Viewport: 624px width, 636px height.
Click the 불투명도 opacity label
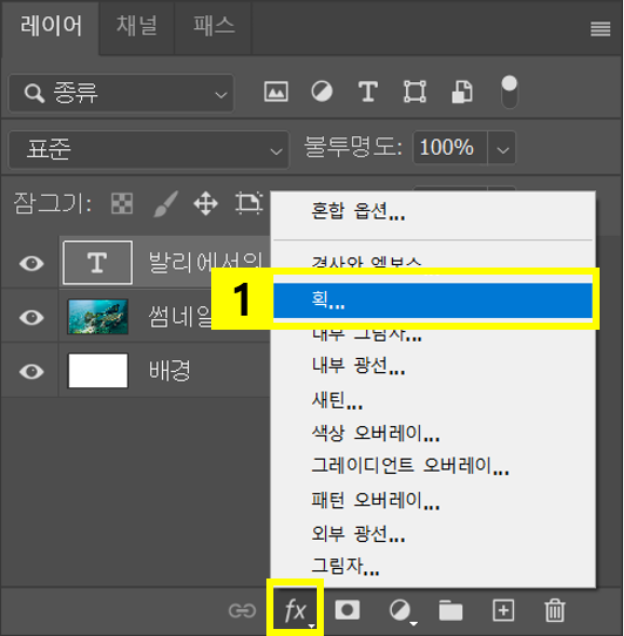tap(353, 147)
